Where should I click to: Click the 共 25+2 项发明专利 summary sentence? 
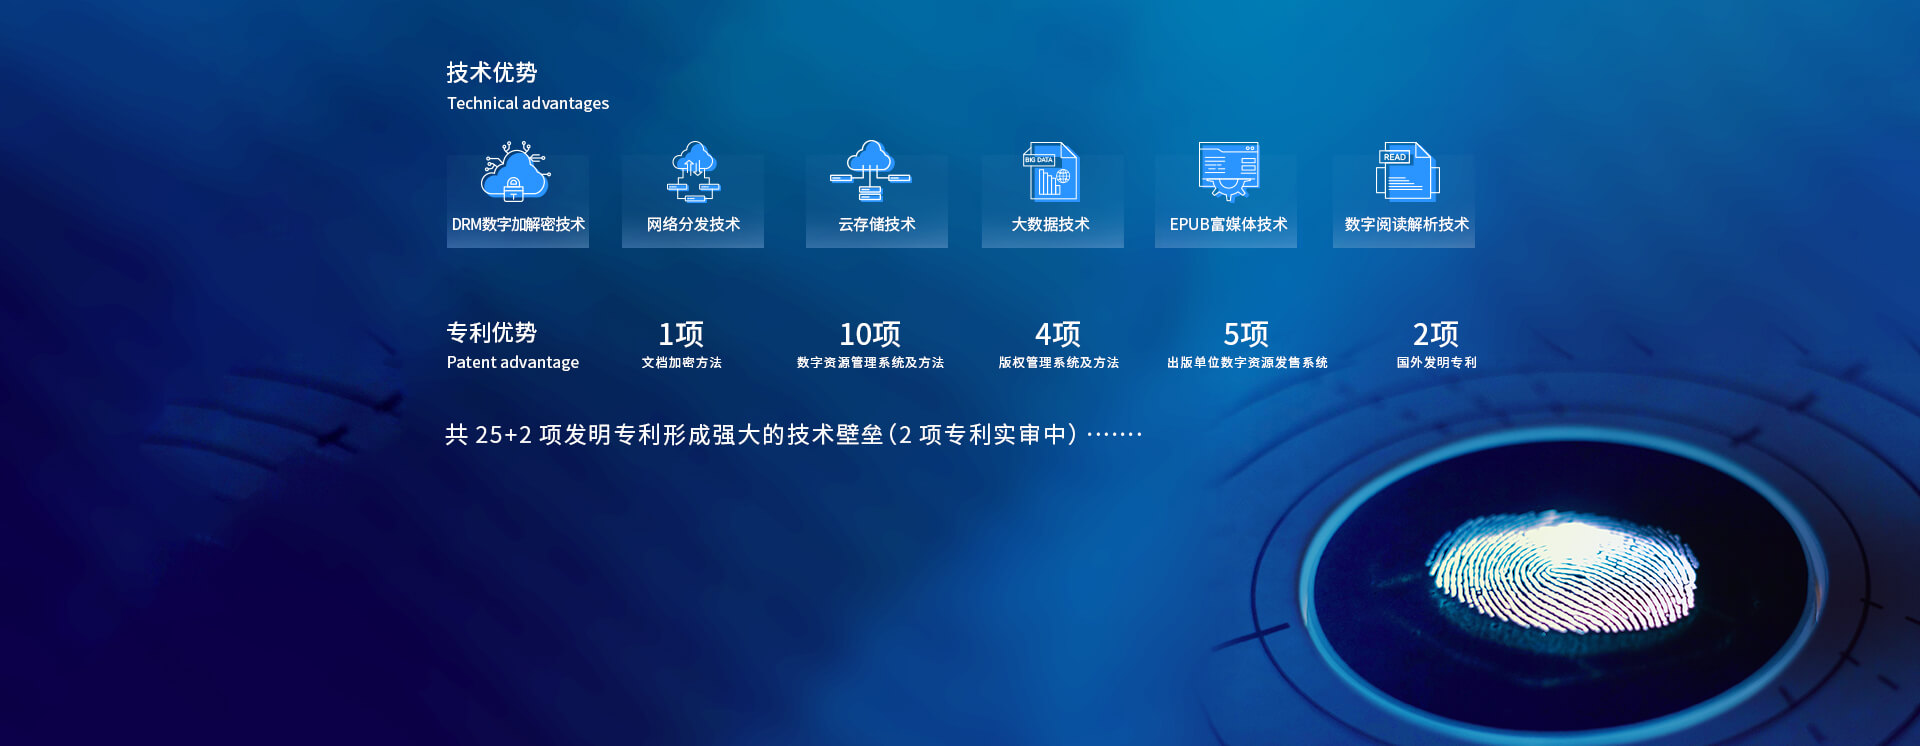click(x=793, y=435)
